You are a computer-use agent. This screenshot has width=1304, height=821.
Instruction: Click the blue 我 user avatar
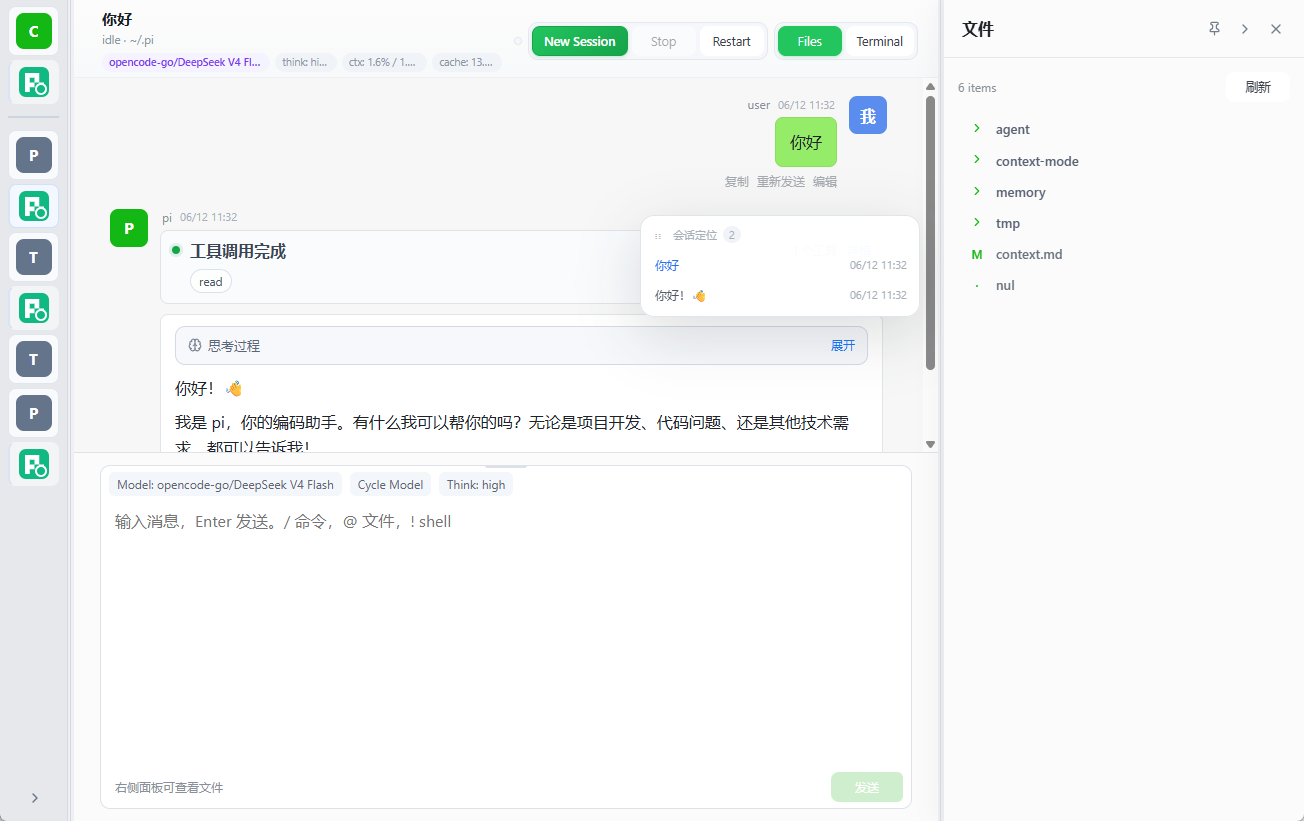pos(868,115)
